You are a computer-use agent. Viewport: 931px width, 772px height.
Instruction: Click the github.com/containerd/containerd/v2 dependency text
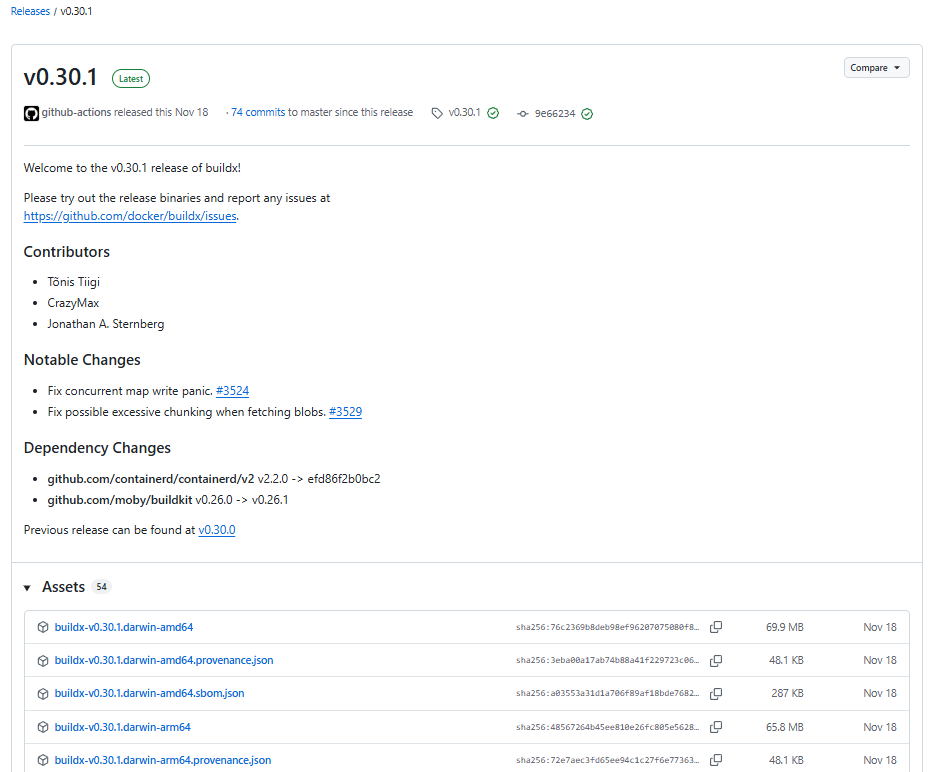151,479
